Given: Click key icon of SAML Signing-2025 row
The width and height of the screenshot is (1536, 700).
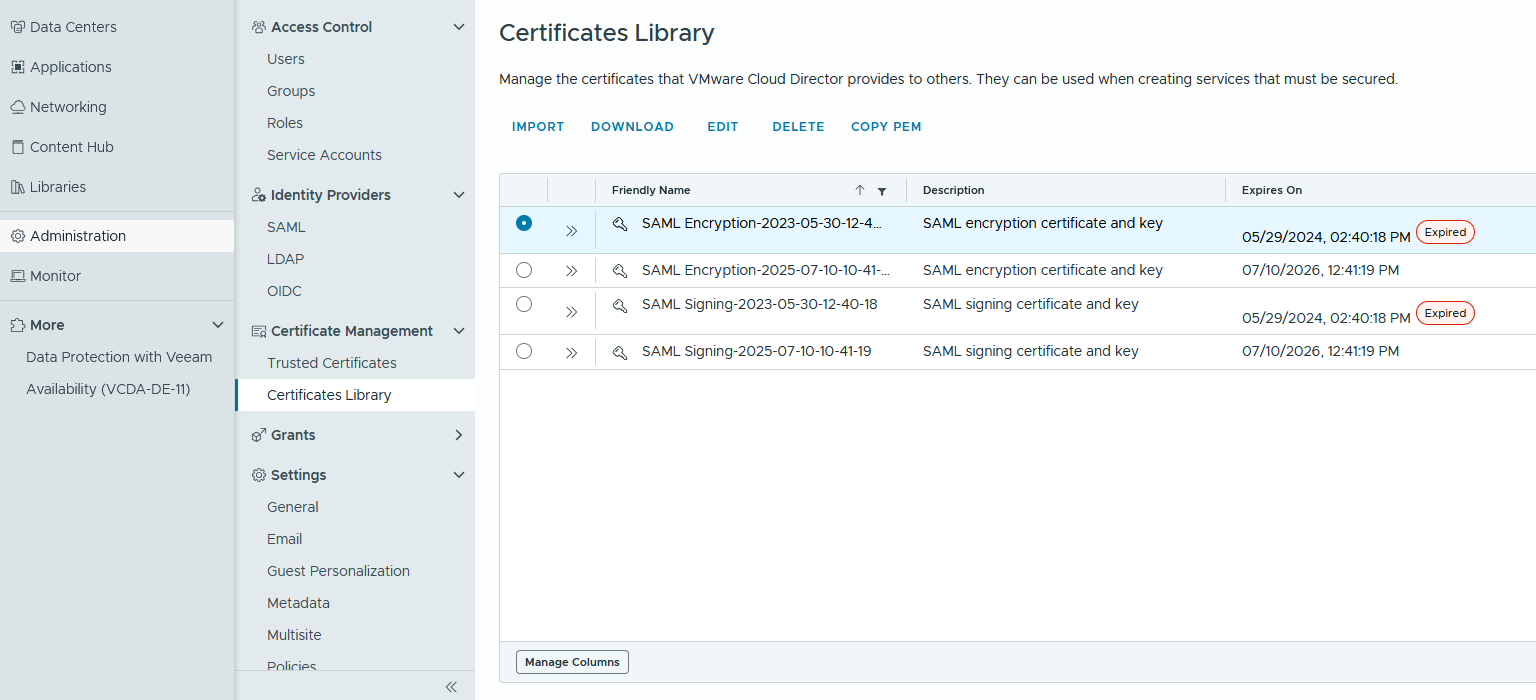Looking at the screenshot, I should pyautogui.click(x=620, y=352).
